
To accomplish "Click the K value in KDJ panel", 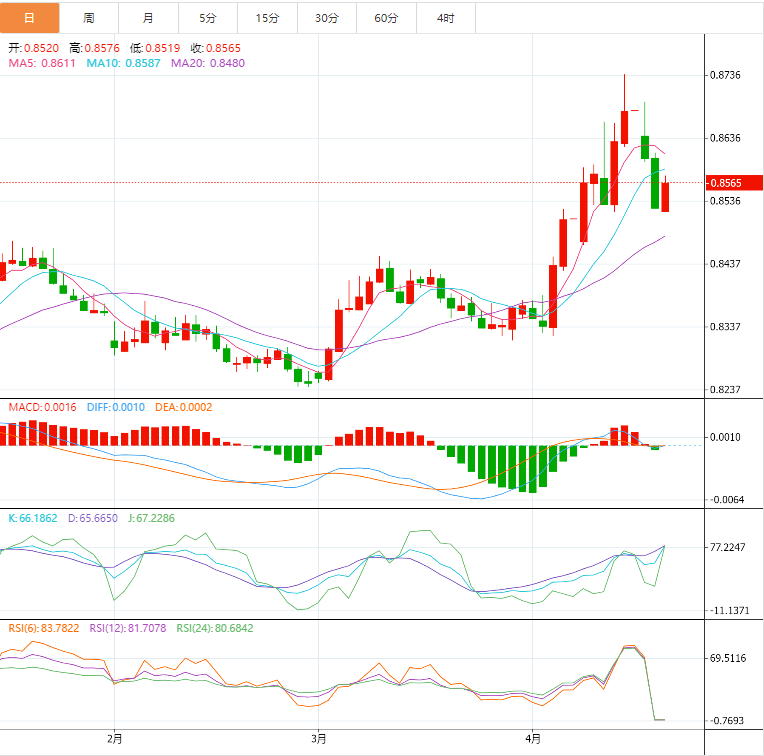I will 33,518.
